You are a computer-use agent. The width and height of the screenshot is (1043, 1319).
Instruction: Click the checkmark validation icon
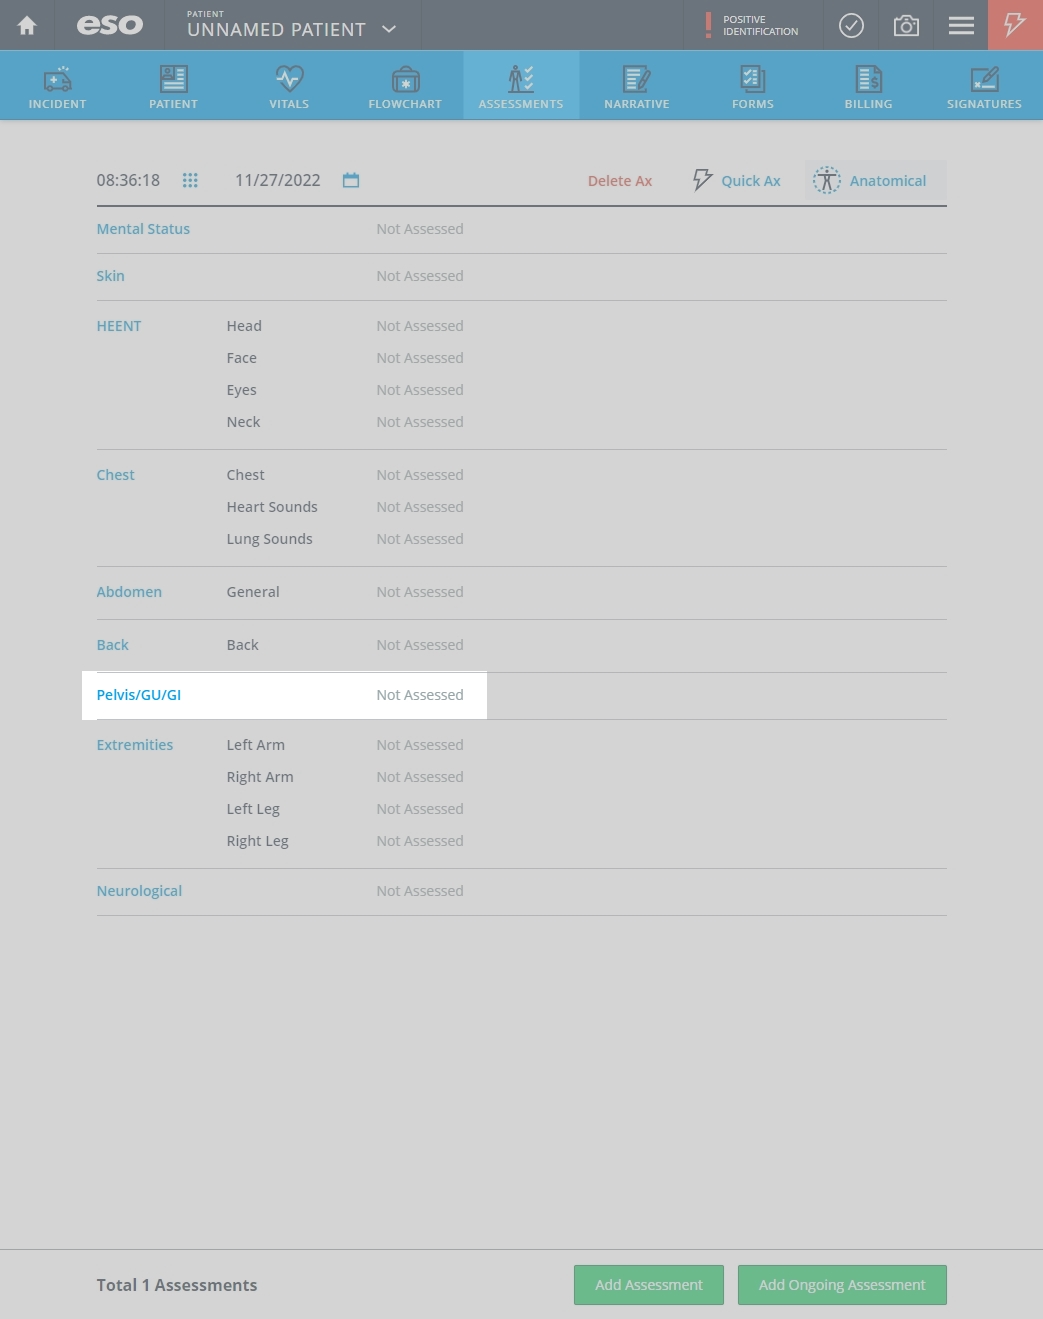851,25
